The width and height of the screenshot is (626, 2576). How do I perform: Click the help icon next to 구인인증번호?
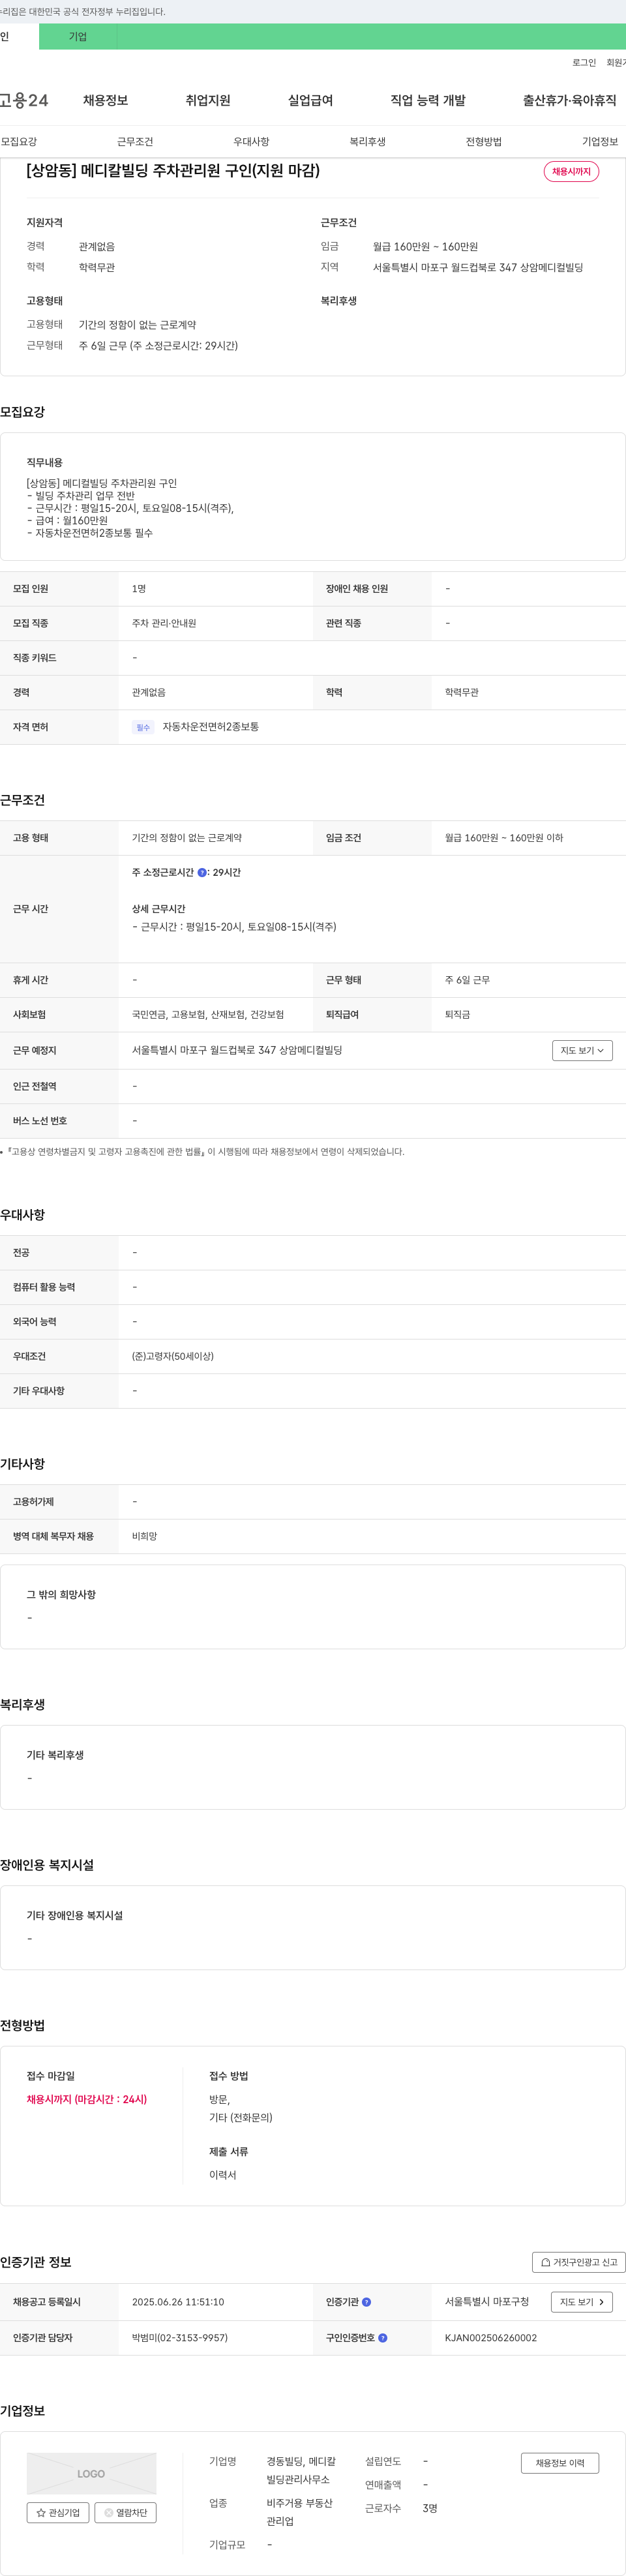coord(383,2337)
